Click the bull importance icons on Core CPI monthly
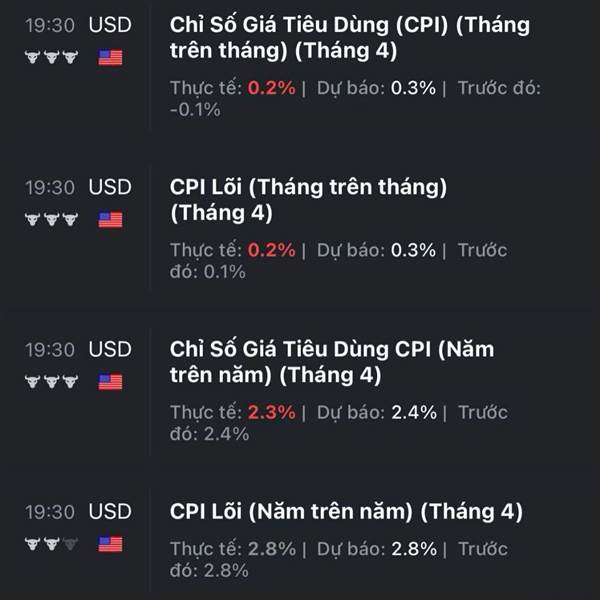Screen dimensions: 600x600 coord(52,219)
